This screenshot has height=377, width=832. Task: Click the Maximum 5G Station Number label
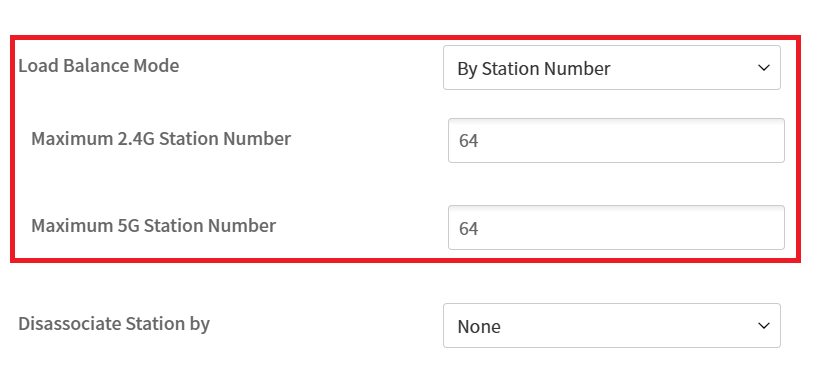[x=153, y=226]
